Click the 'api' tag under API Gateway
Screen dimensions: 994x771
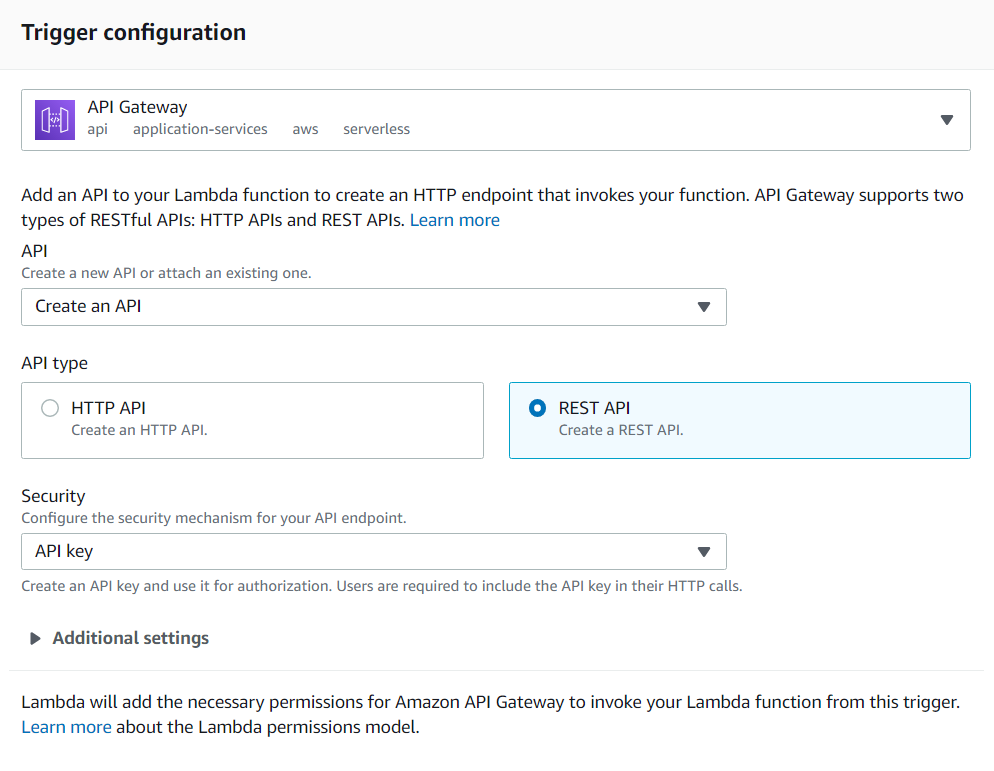[x=97, y=129]
